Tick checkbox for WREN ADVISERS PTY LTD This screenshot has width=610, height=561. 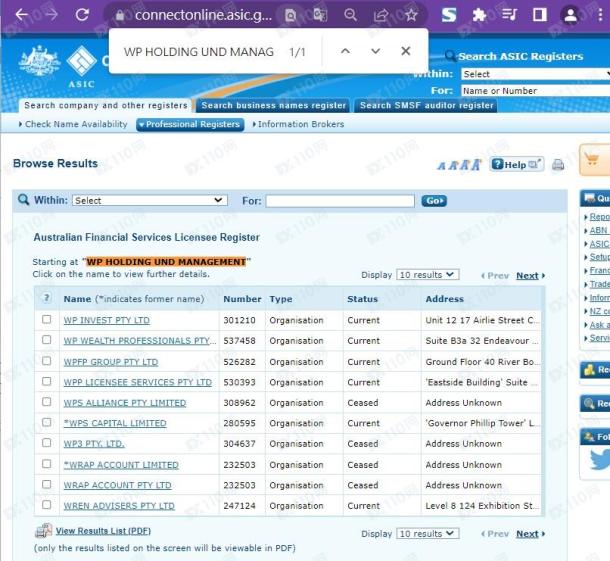tap(47, 505)
